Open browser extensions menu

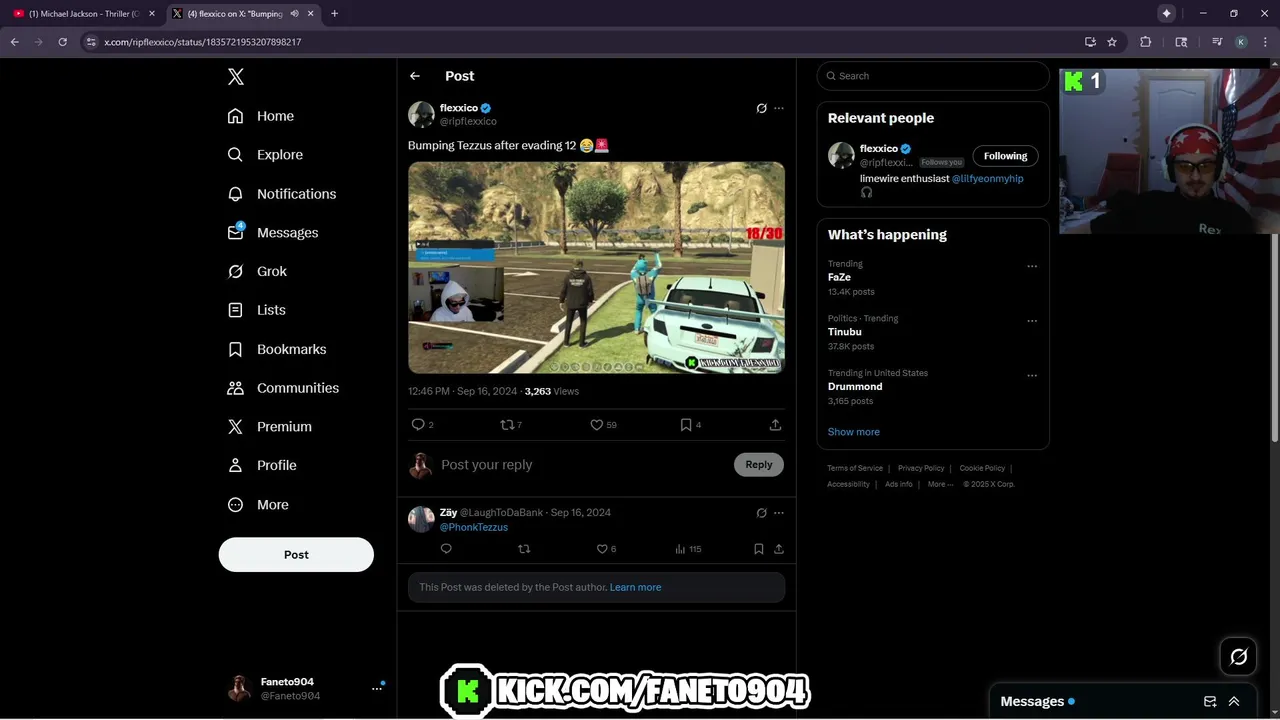1146,42
